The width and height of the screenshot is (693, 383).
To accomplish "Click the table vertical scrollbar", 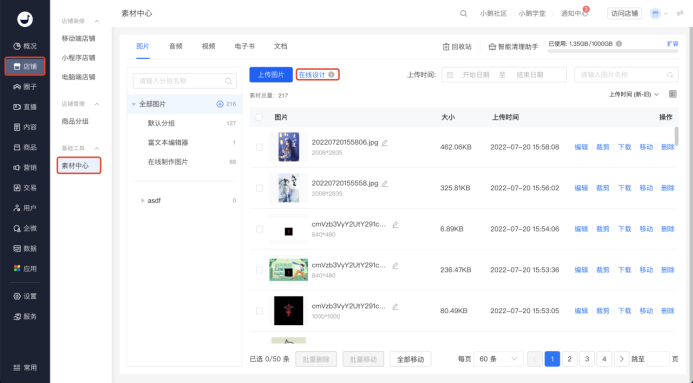I will 676,136.
